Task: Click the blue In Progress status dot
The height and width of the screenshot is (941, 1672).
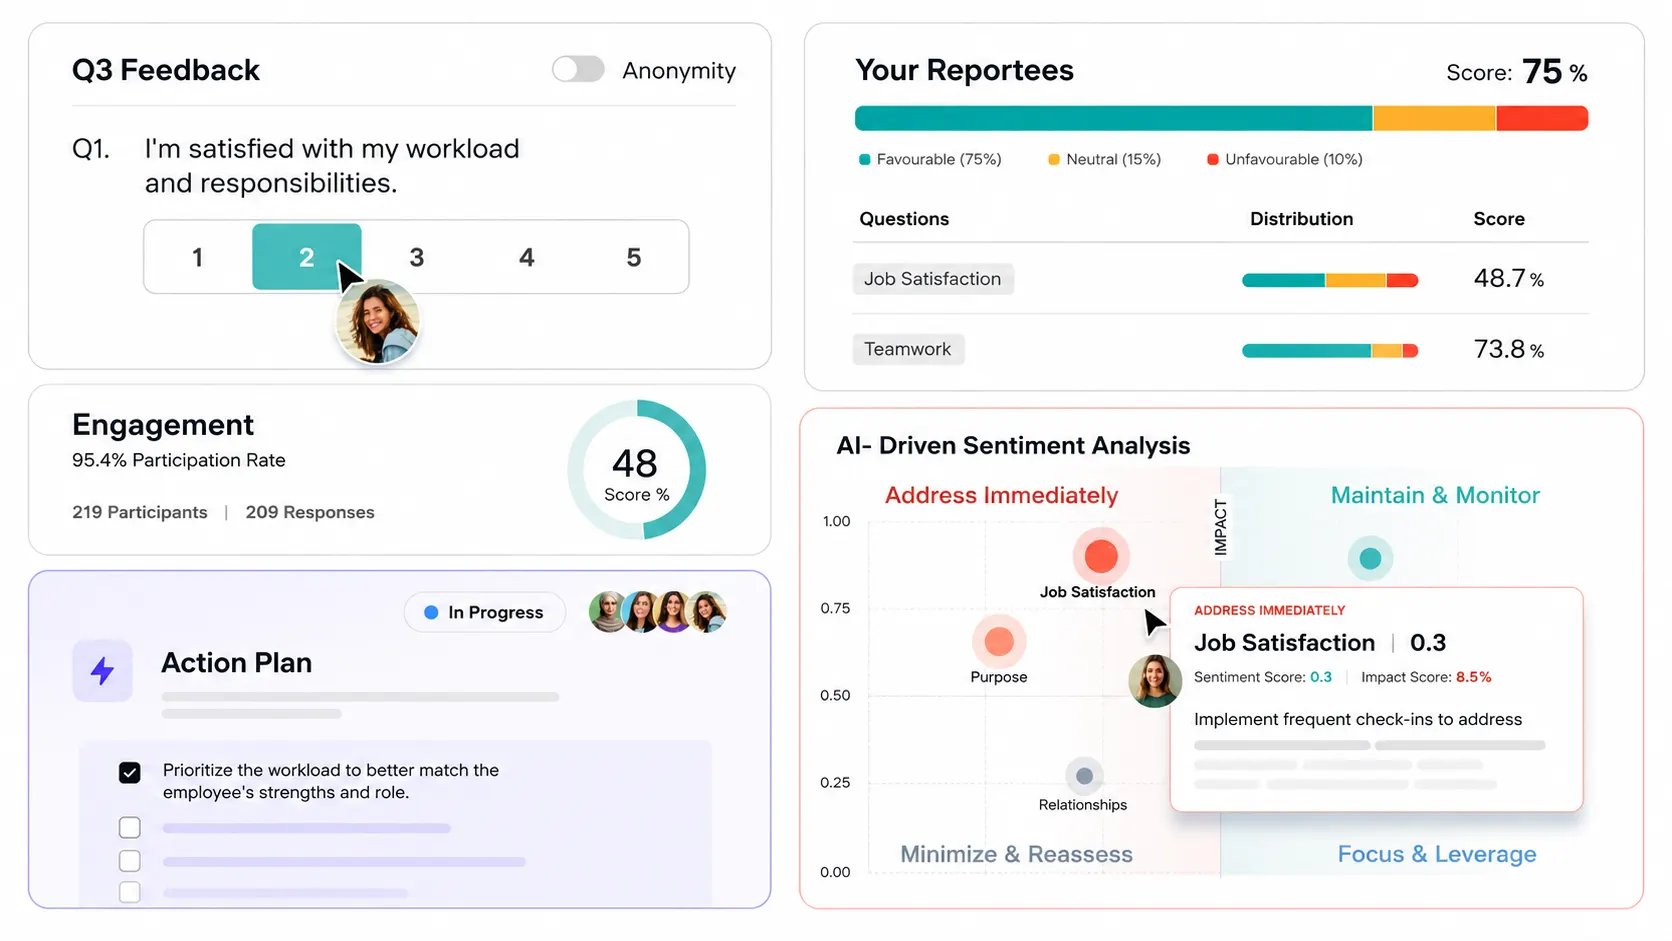Action: click(431, 612)
